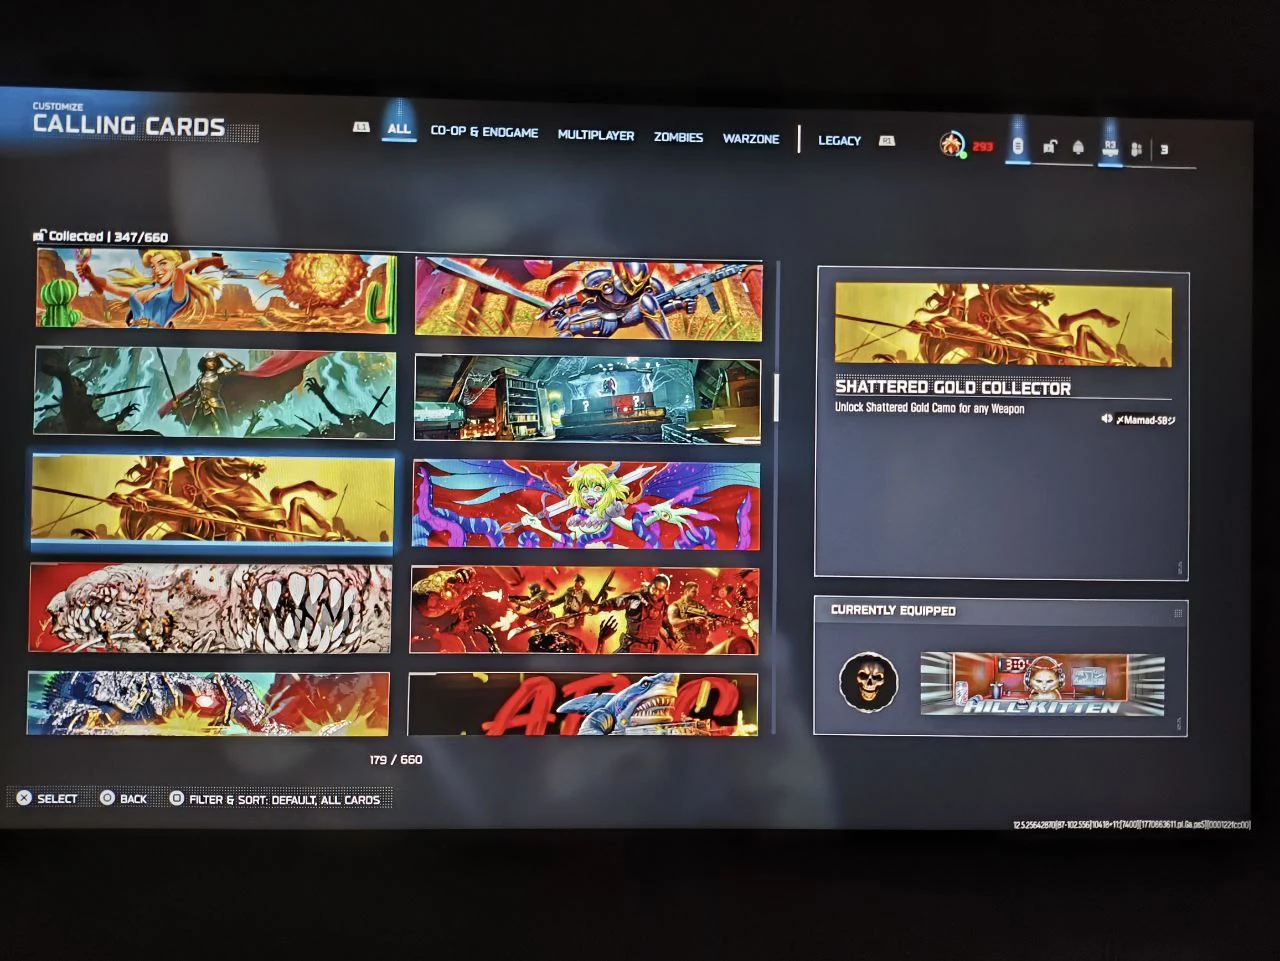1280x961 pixels.
Task: Open the MULTIPLAYER calling cards tab
Action: click(596, 135)
